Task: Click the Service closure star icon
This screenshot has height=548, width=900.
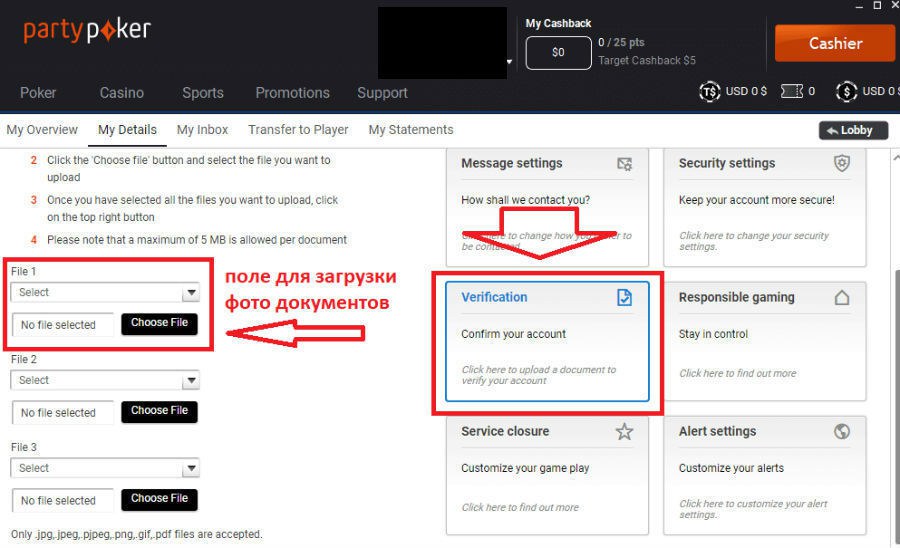Action: (x=625, y=432)
